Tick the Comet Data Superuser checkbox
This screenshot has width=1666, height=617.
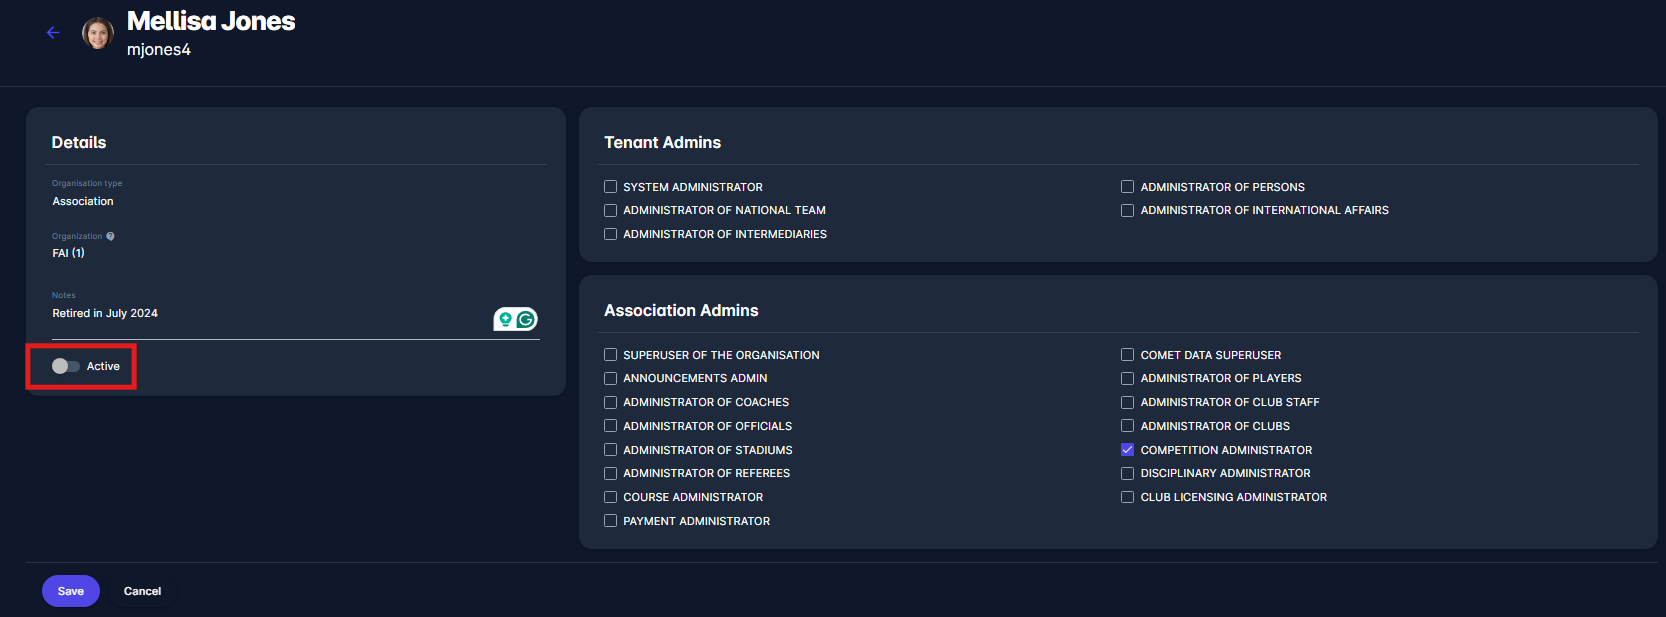(x=1127, y=355)
